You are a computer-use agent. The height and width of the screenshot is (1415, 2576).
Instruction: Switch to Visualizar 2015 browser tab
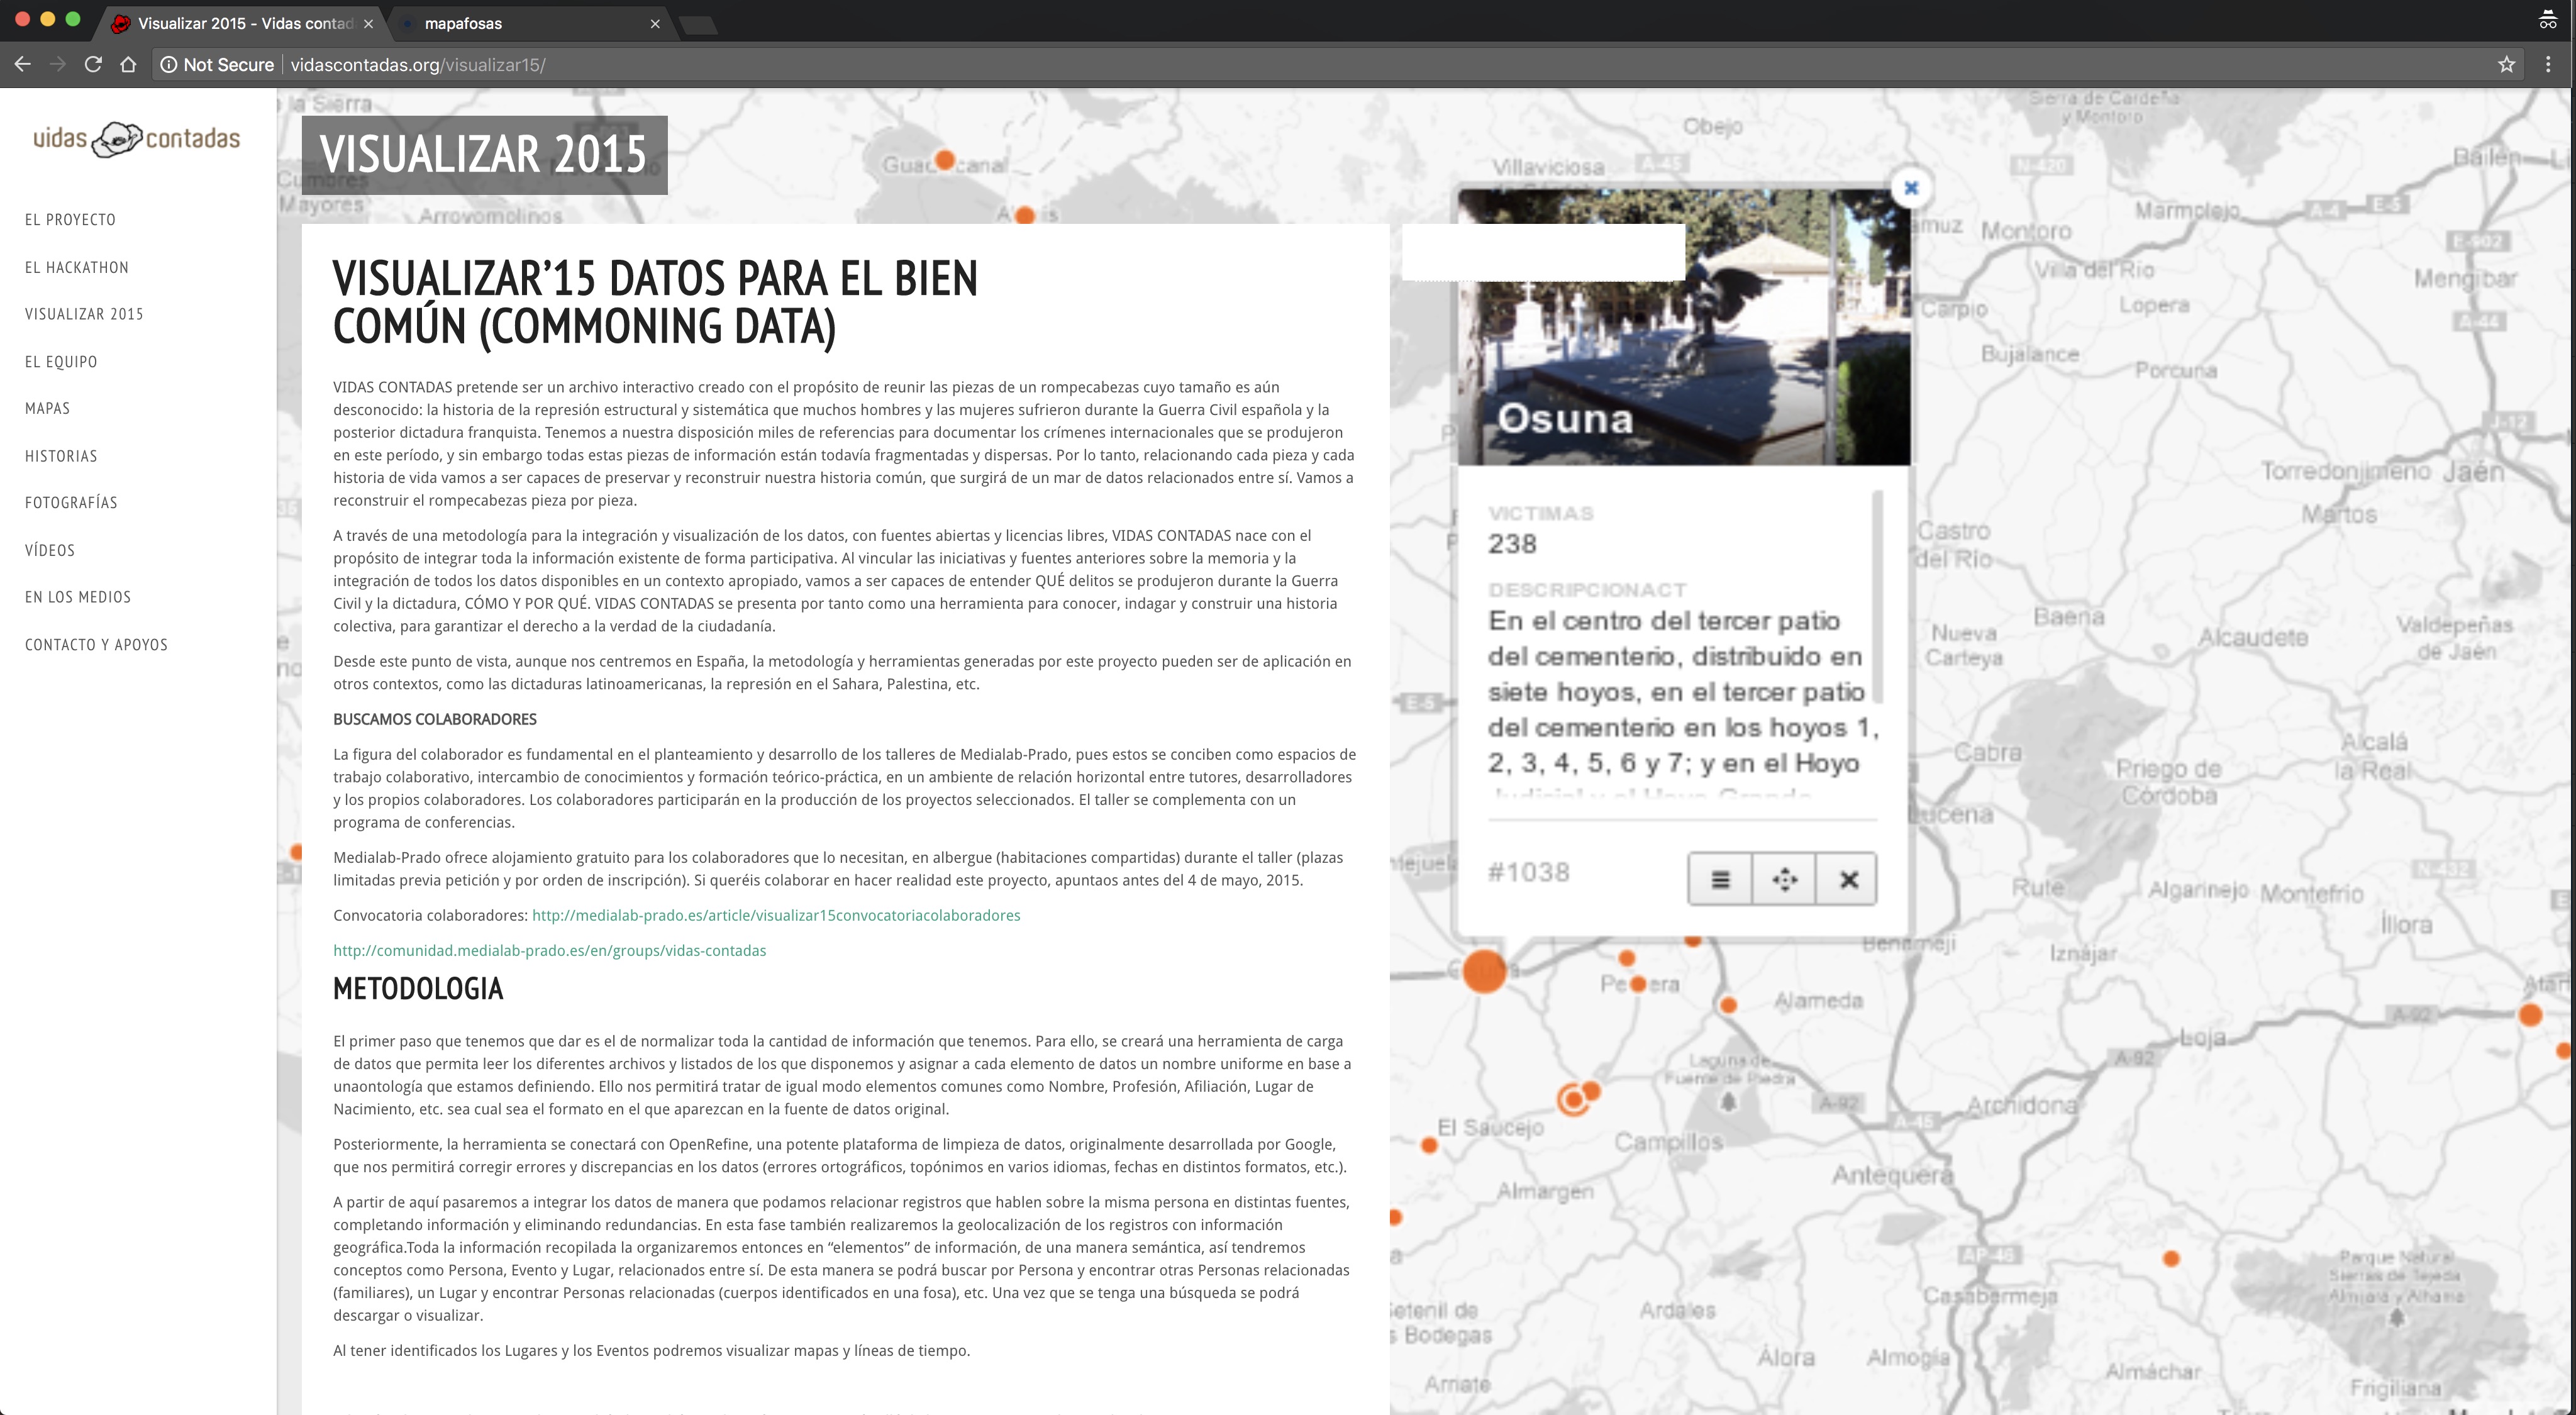pos(240,23)
